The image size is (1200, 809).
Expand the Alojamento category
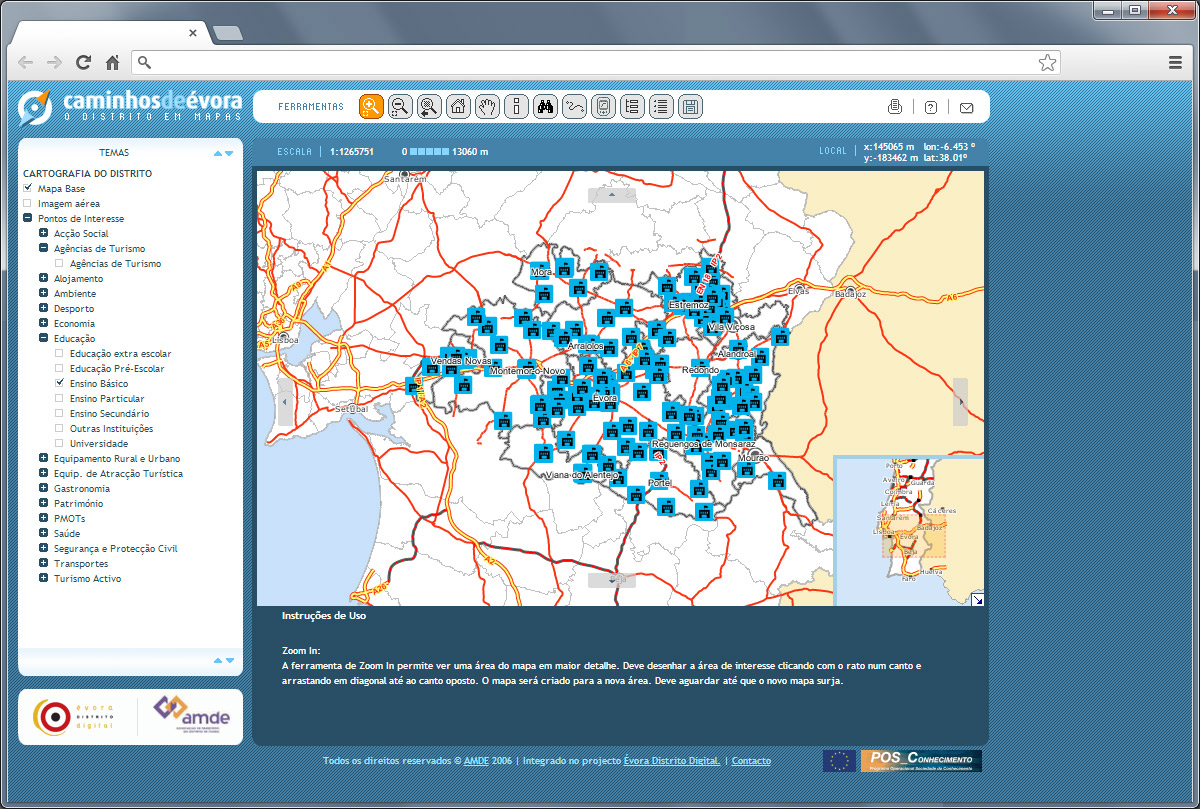[x=44, y=278]
